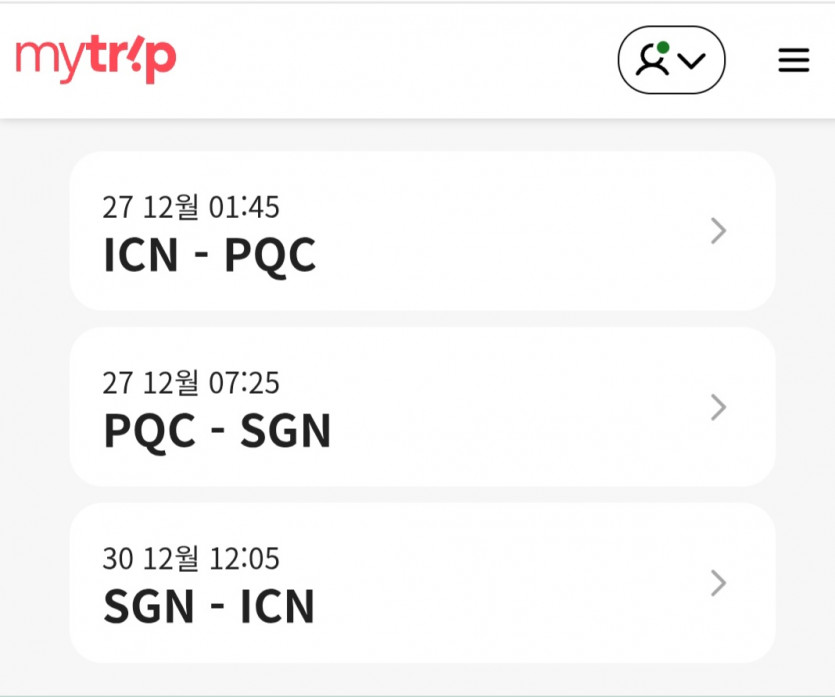Click the arrow on SGN - ICN card

pos(718,583)
